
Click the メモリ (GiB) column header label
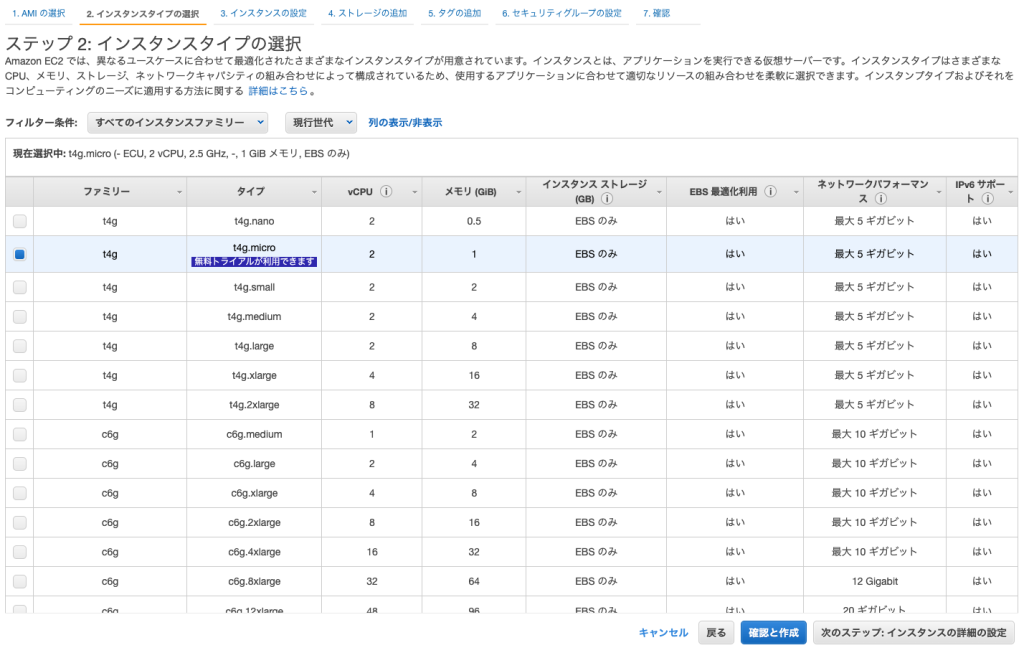click(x=471, y=191)
